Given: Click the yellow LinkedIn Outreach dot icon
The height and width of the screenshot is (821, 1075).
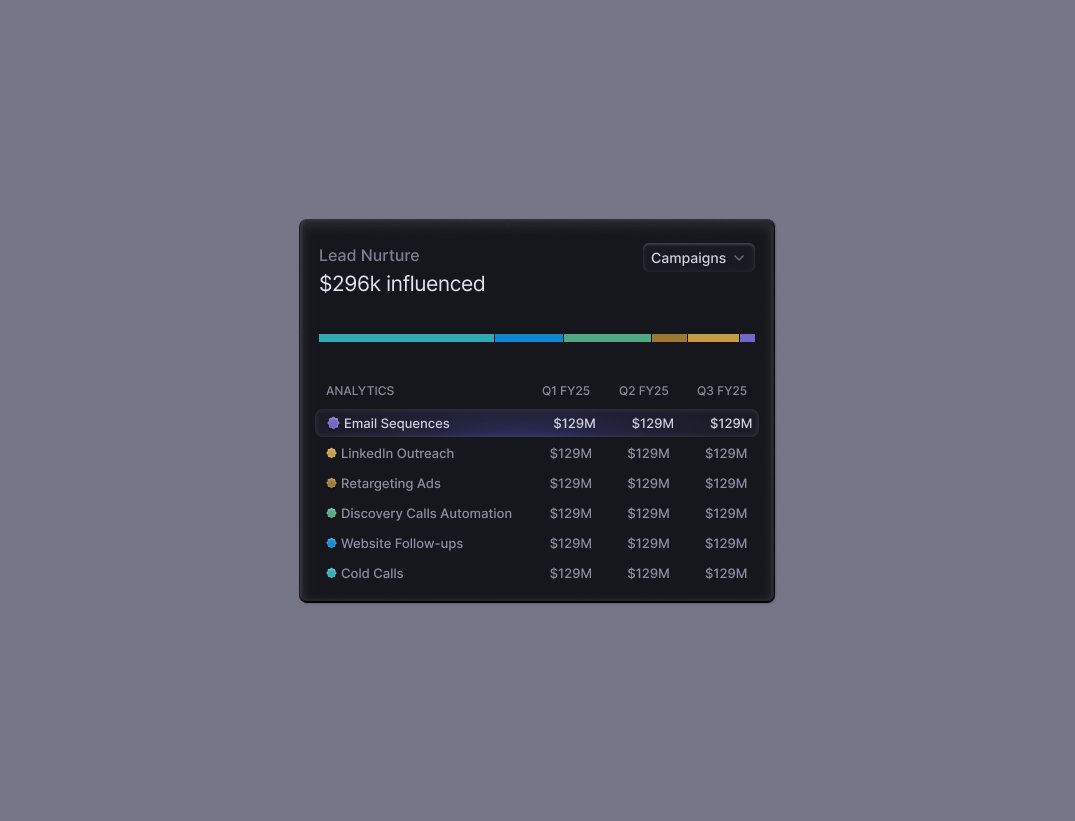Looking at the screenshot, I should (332, 453).
